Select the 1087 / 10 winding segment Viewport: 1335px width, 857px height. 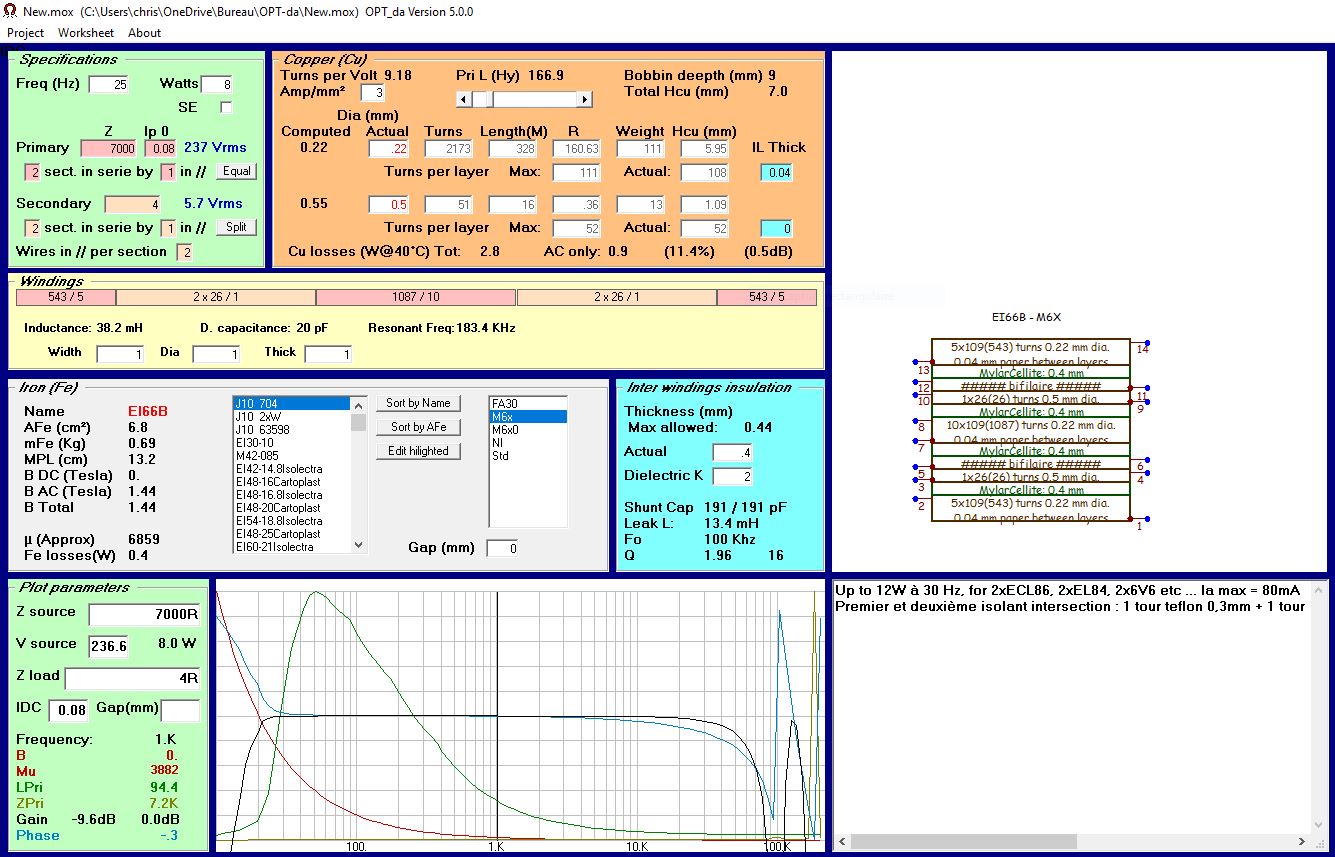[416, 297]
